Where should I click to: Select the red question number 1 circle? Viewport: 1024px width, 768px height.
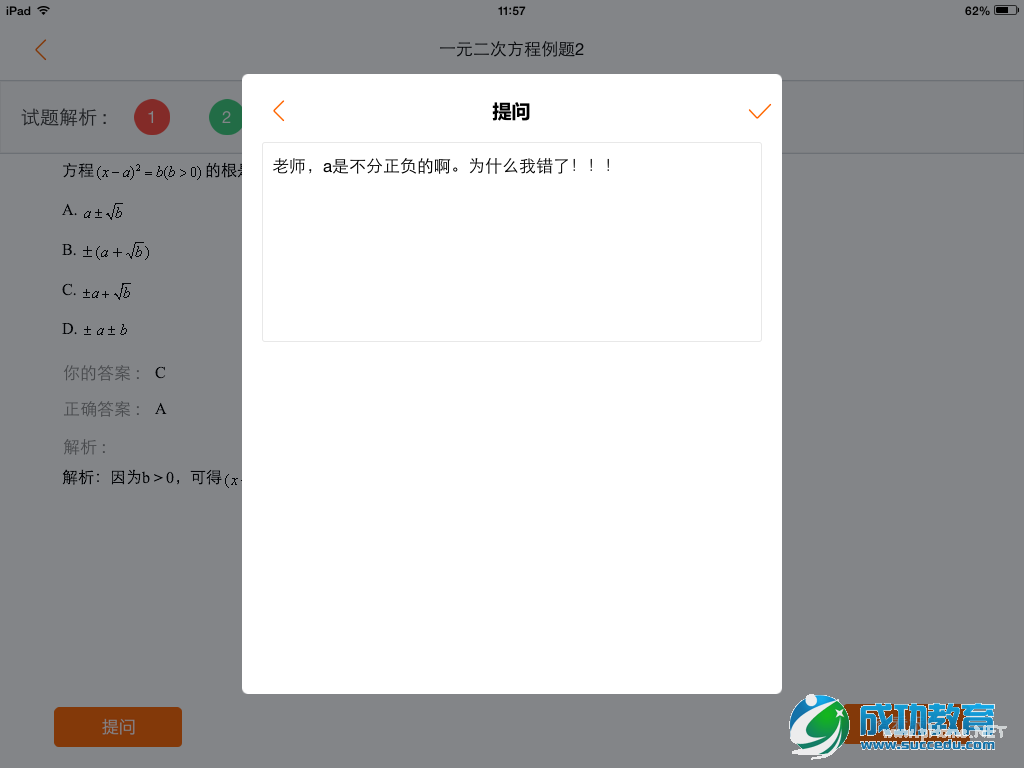coord(151,117)
